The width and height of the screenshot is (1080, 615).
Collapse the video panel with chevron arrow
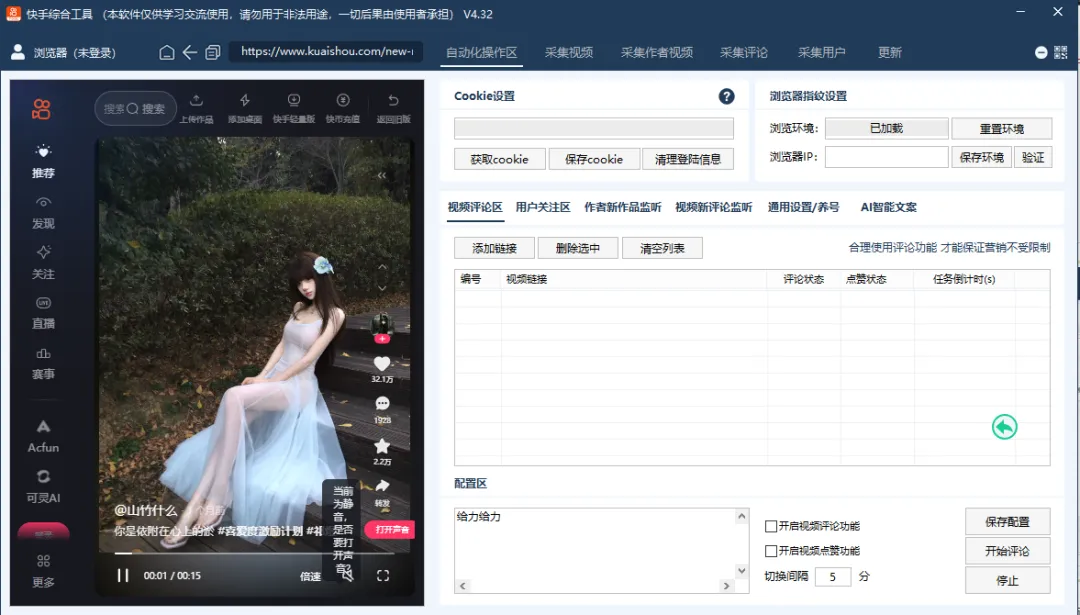click(381, 174)
